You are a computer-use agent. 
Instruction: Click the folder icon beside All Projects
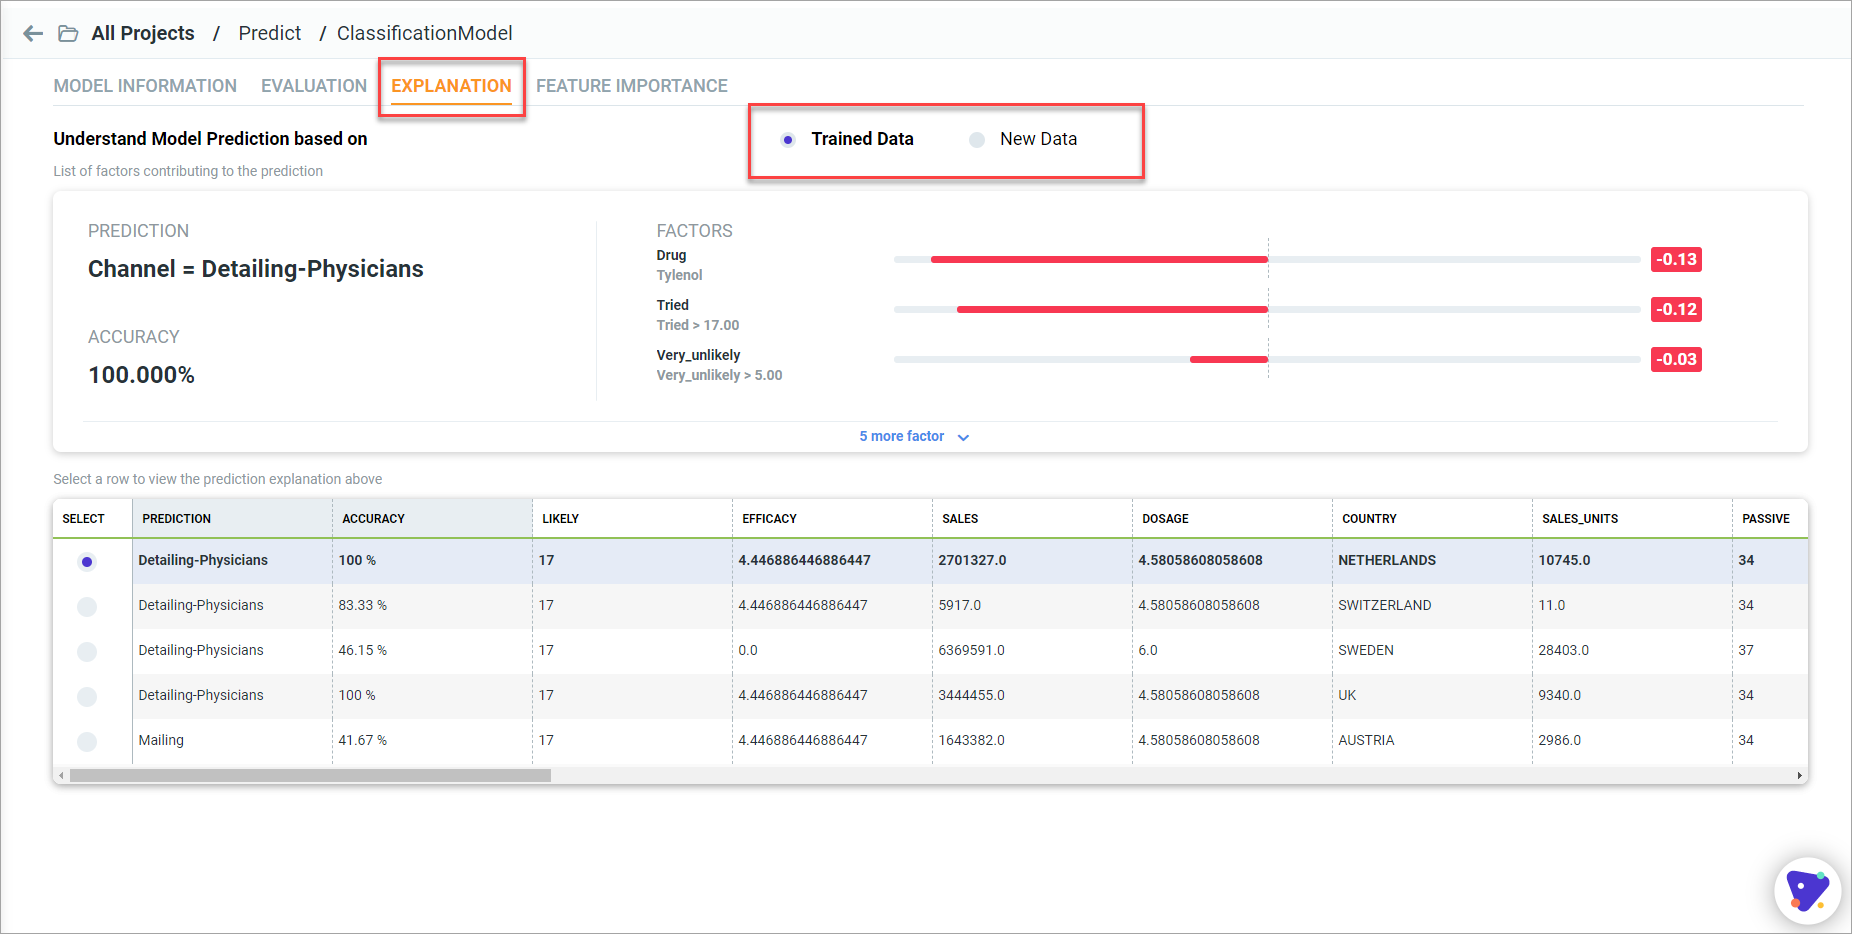[x=68, y=34]
